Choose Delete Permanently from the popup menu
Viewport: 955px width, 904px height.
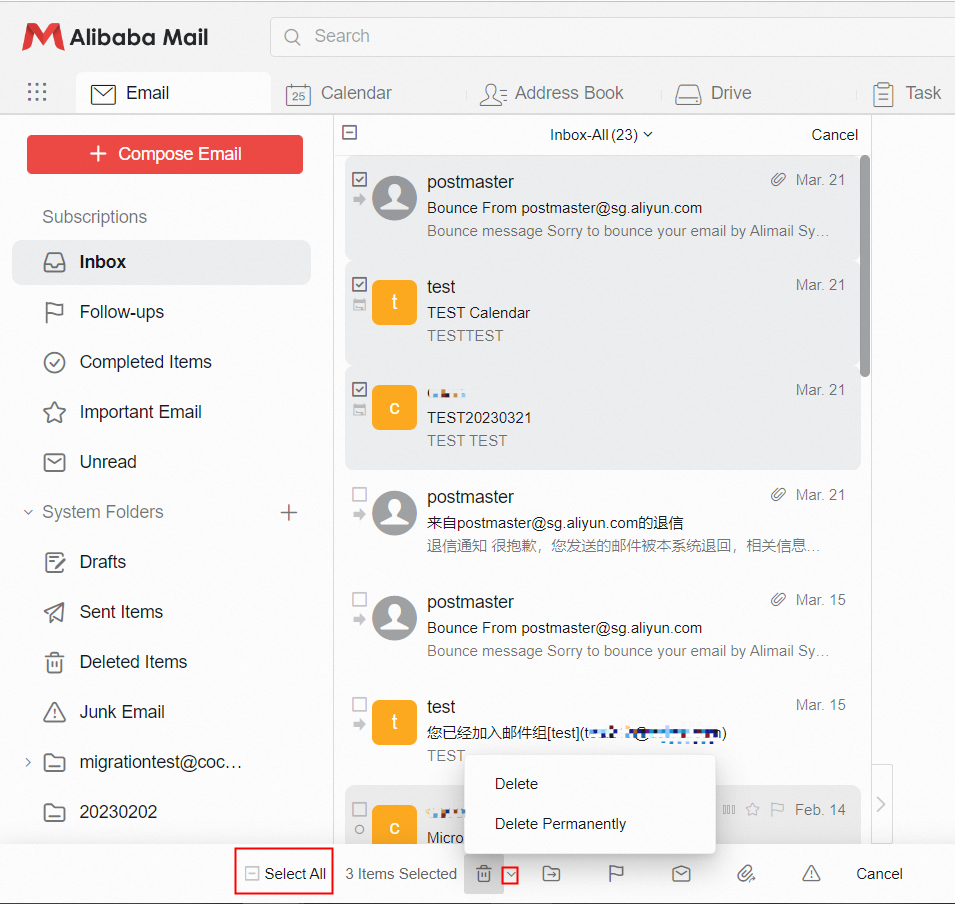[560, 824]
